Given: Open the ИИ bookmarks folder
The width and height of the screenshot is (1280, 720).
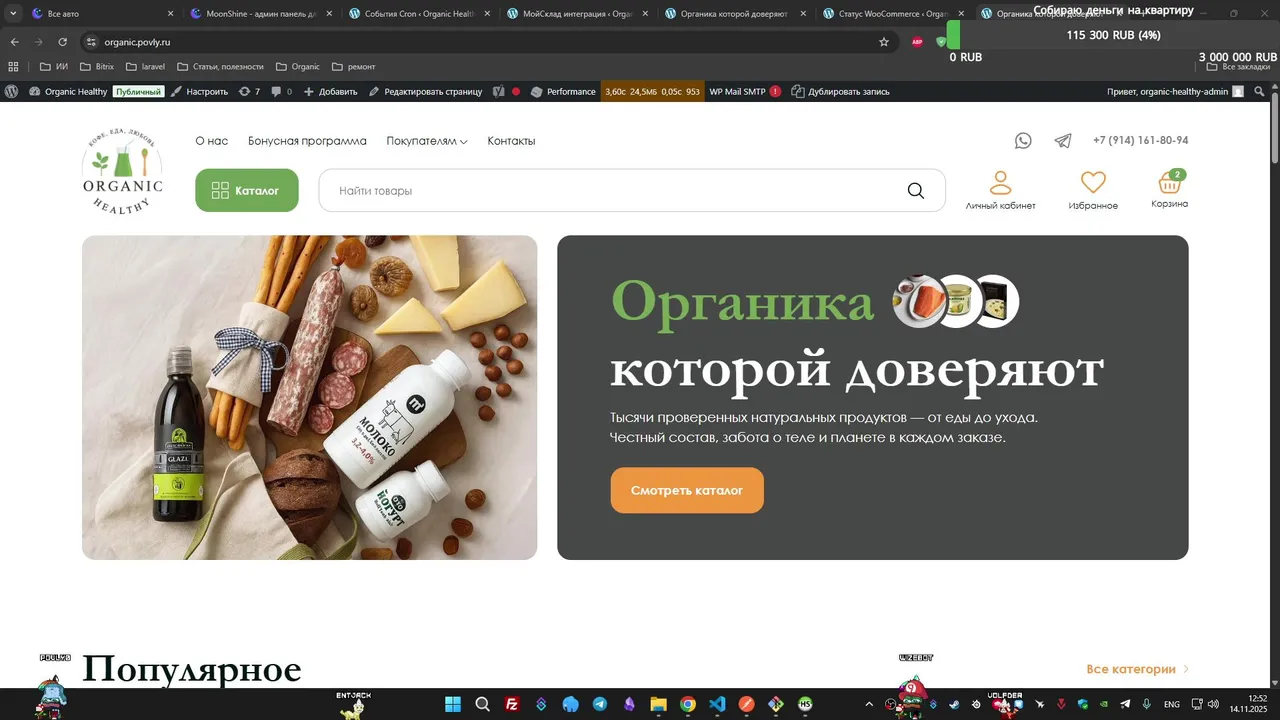Looking at the screenshot, I should tap(54, 67).
